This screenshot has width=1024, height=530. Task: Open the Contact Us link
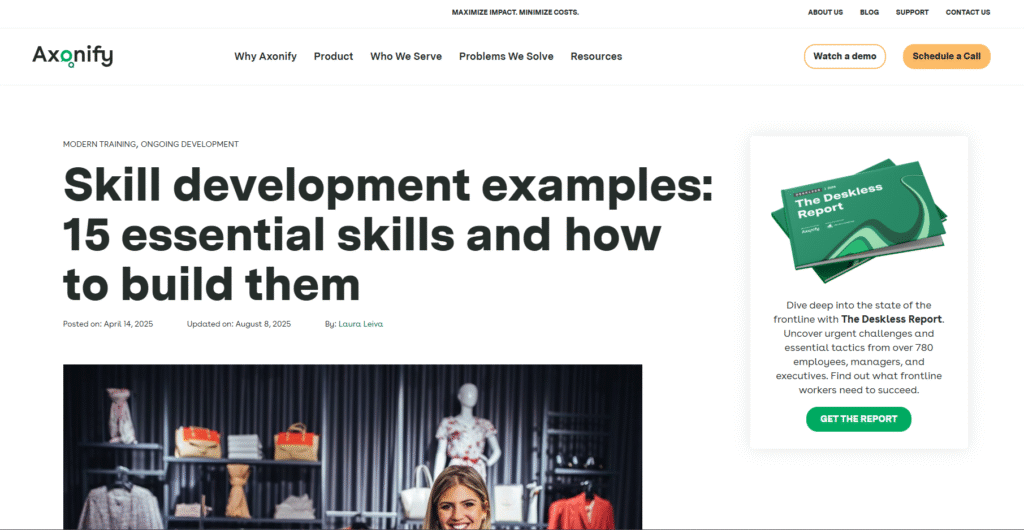click(x=967, y=13)
